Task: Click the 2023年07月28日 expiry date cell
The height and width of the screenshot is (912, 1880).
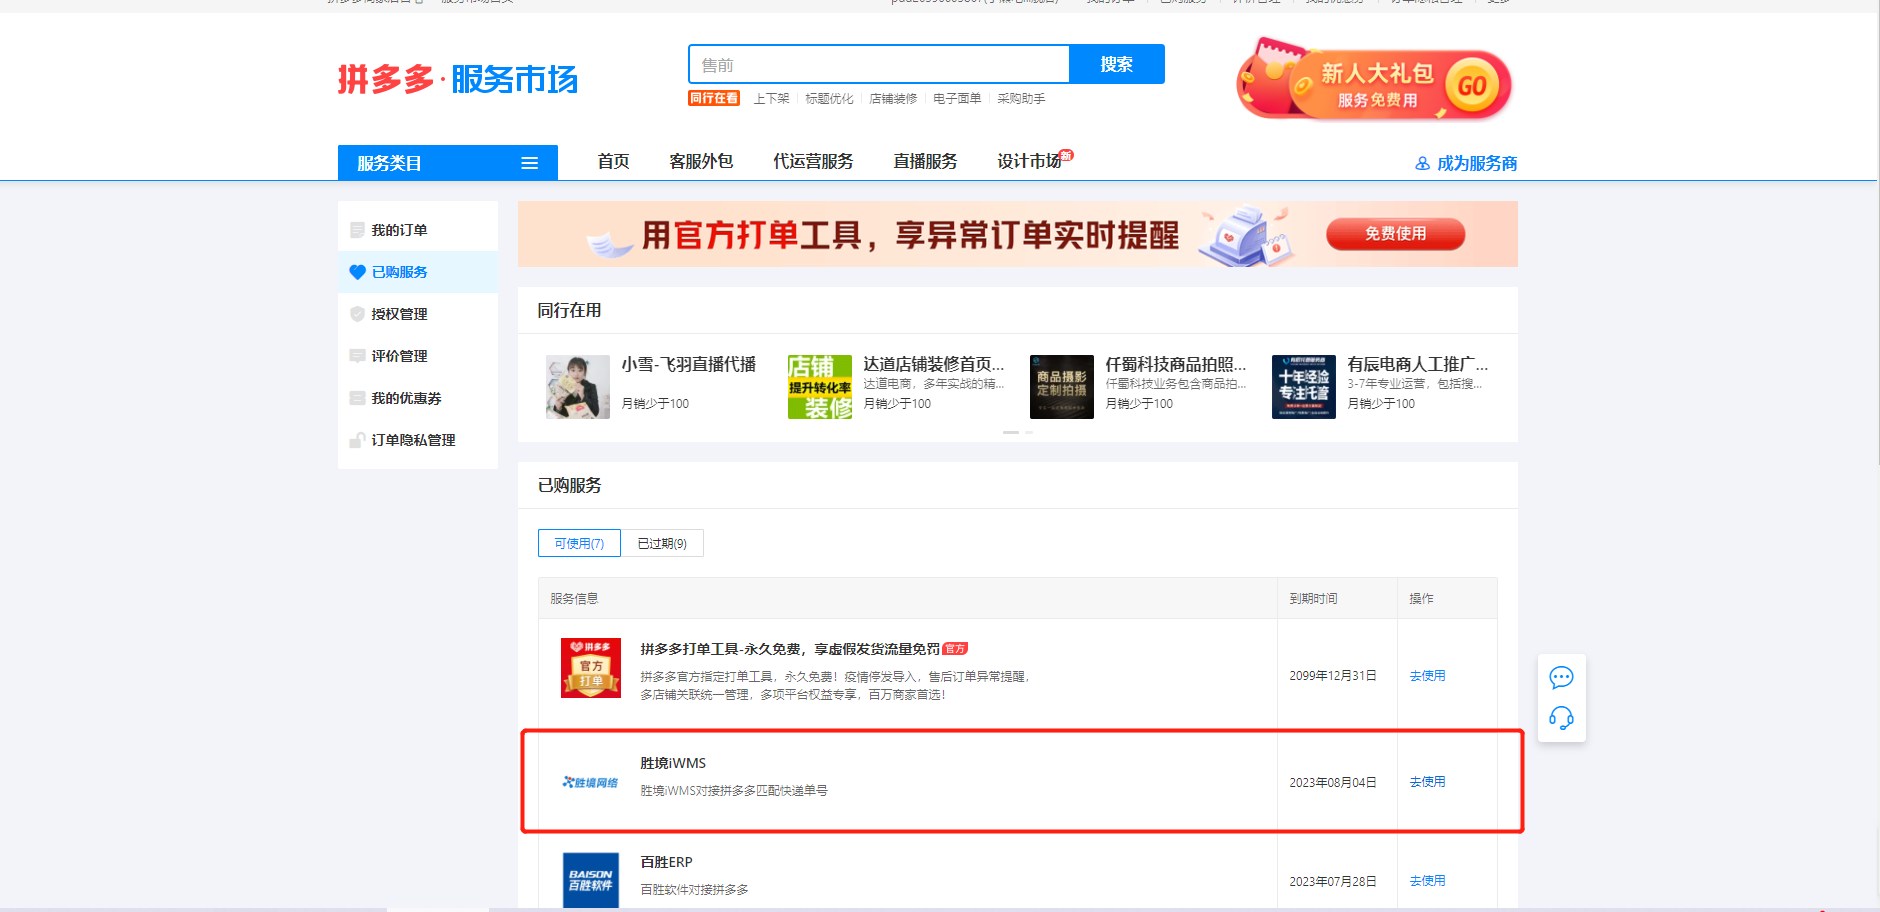Action: (x=1333, y=881)
